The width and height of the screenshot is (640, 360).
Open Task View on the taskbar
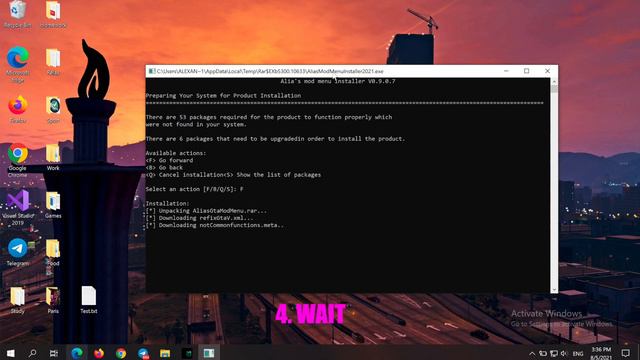pyautogui.click(x=54, y=353)
